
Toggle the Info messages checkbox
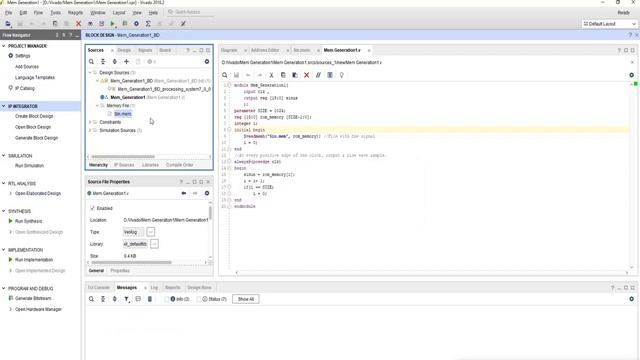pyautogui.click(x=167, y=299)
